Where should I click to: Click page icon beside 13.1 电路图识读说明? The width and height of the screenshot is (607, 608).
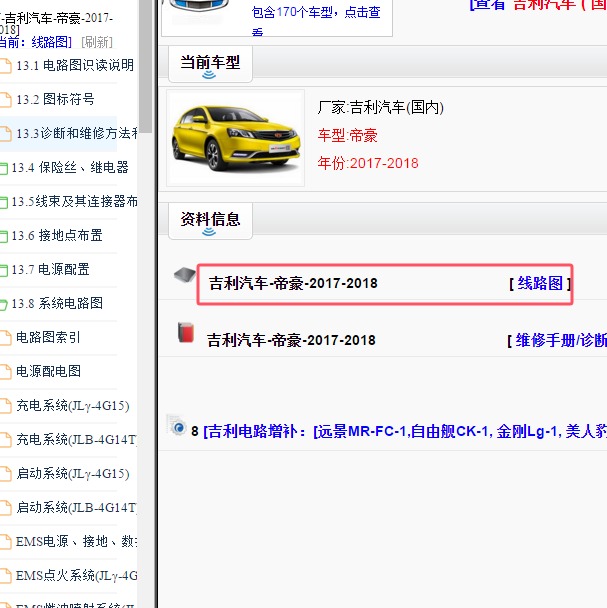pyautogui.click(x=5, y=66)
